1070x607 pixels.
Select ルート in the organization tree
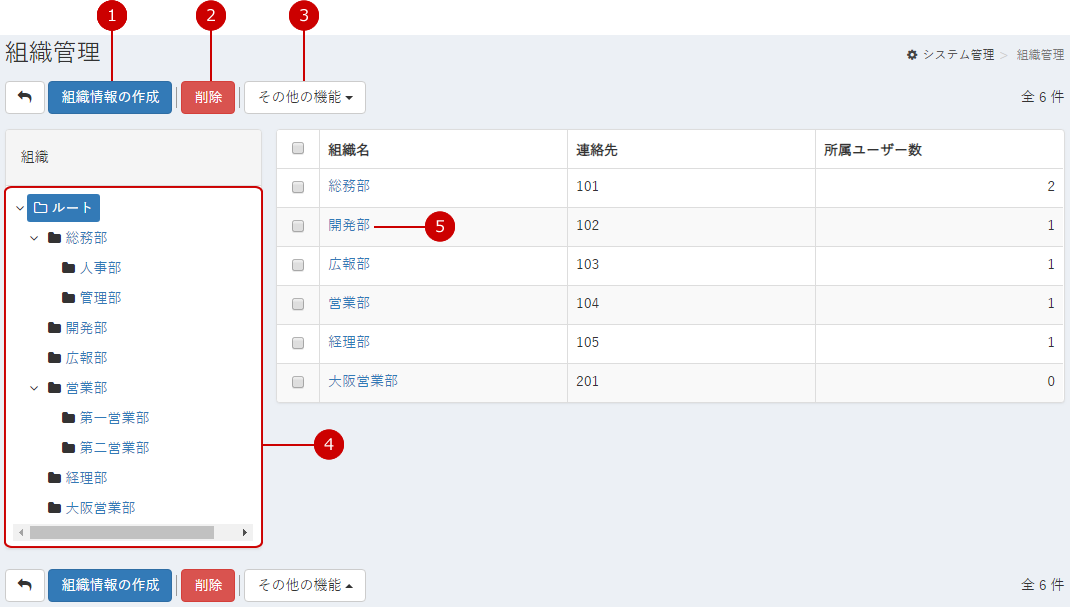[63, 208]
